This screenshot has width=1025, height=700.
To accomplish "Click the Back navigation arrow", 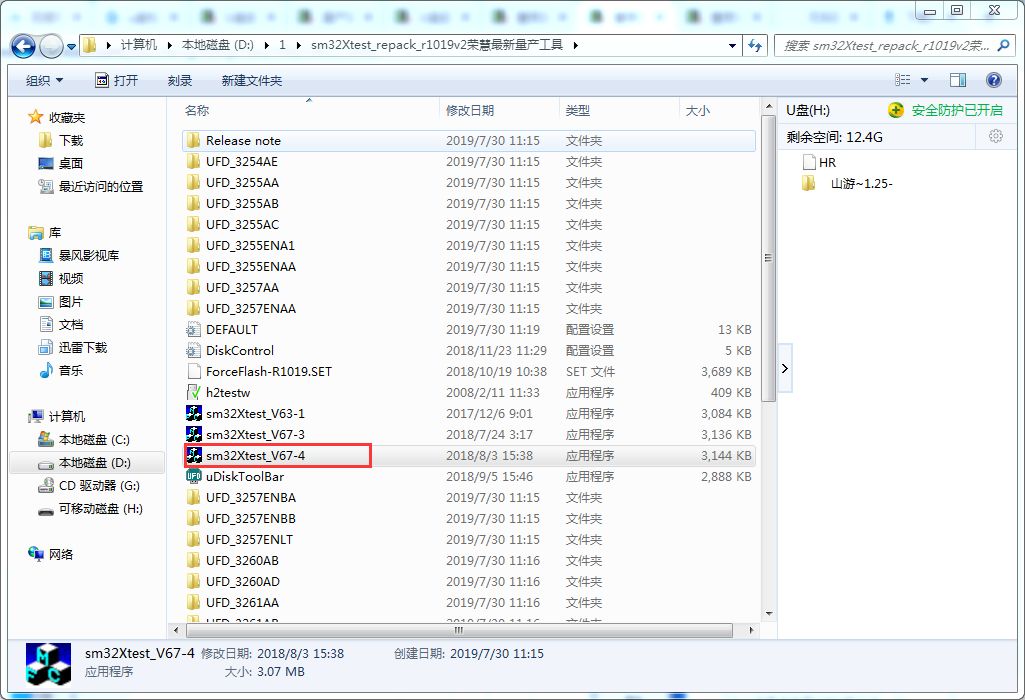I will (22, 45).
